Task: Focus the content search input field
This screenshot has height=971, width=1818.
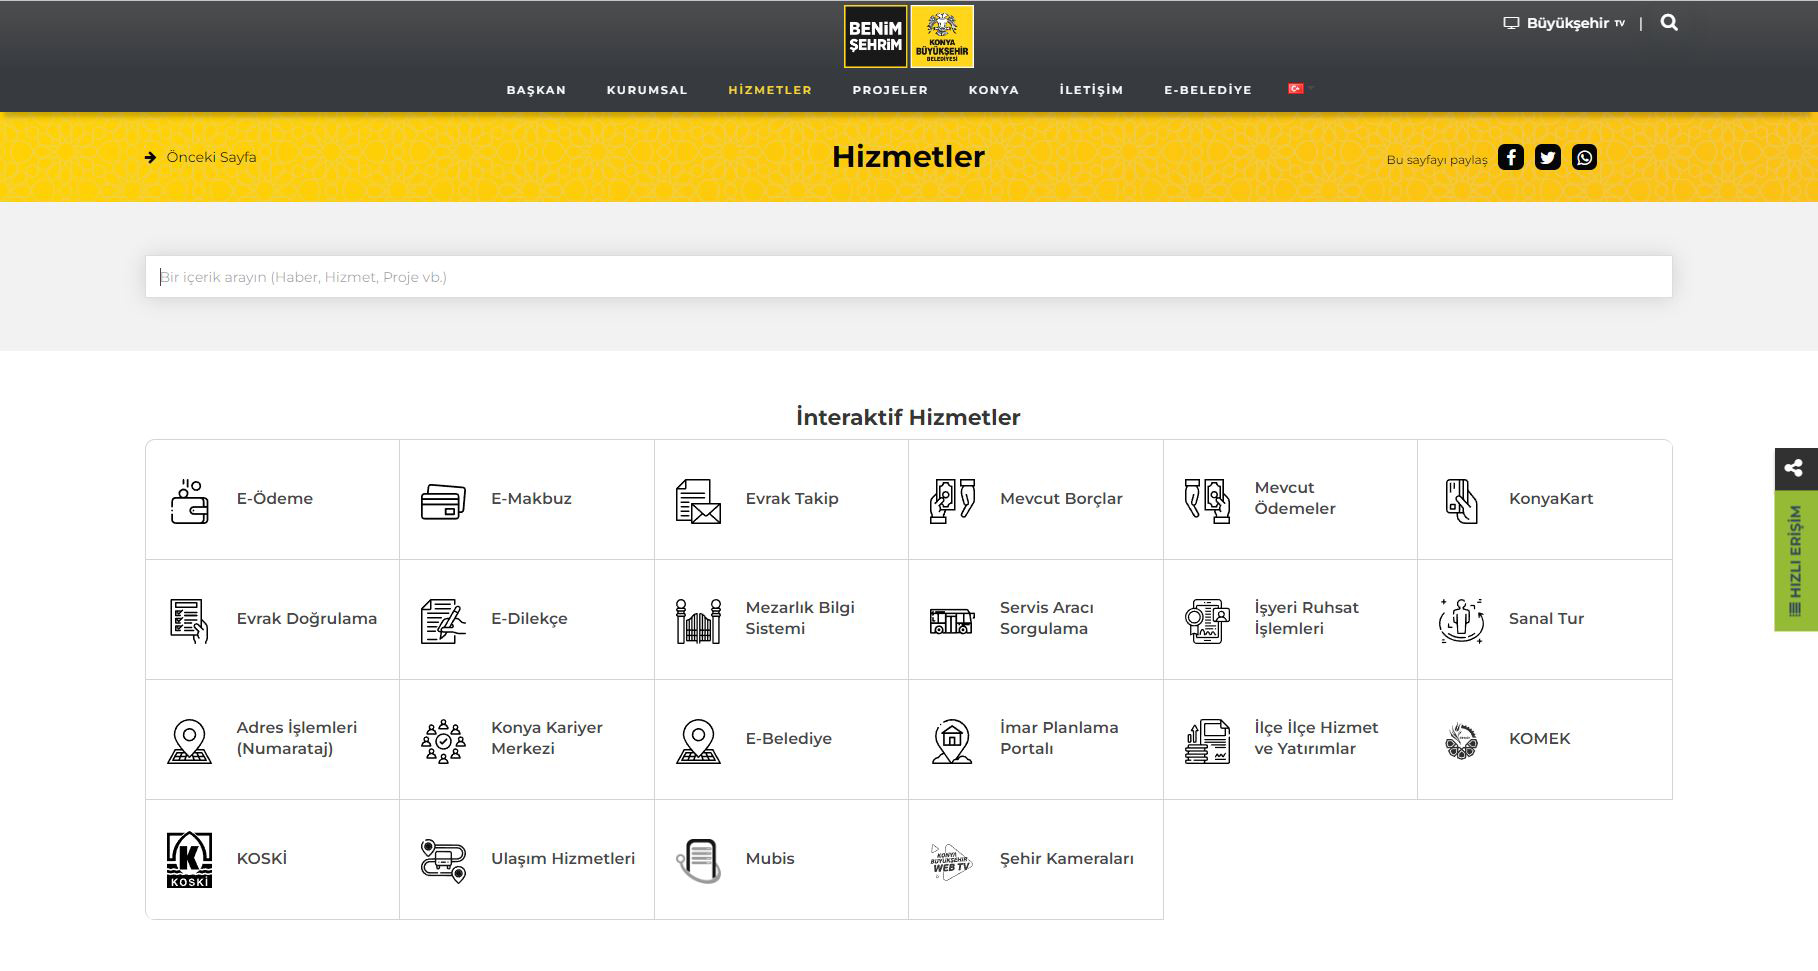Action: pyautogui.click(x=908, y=277)
